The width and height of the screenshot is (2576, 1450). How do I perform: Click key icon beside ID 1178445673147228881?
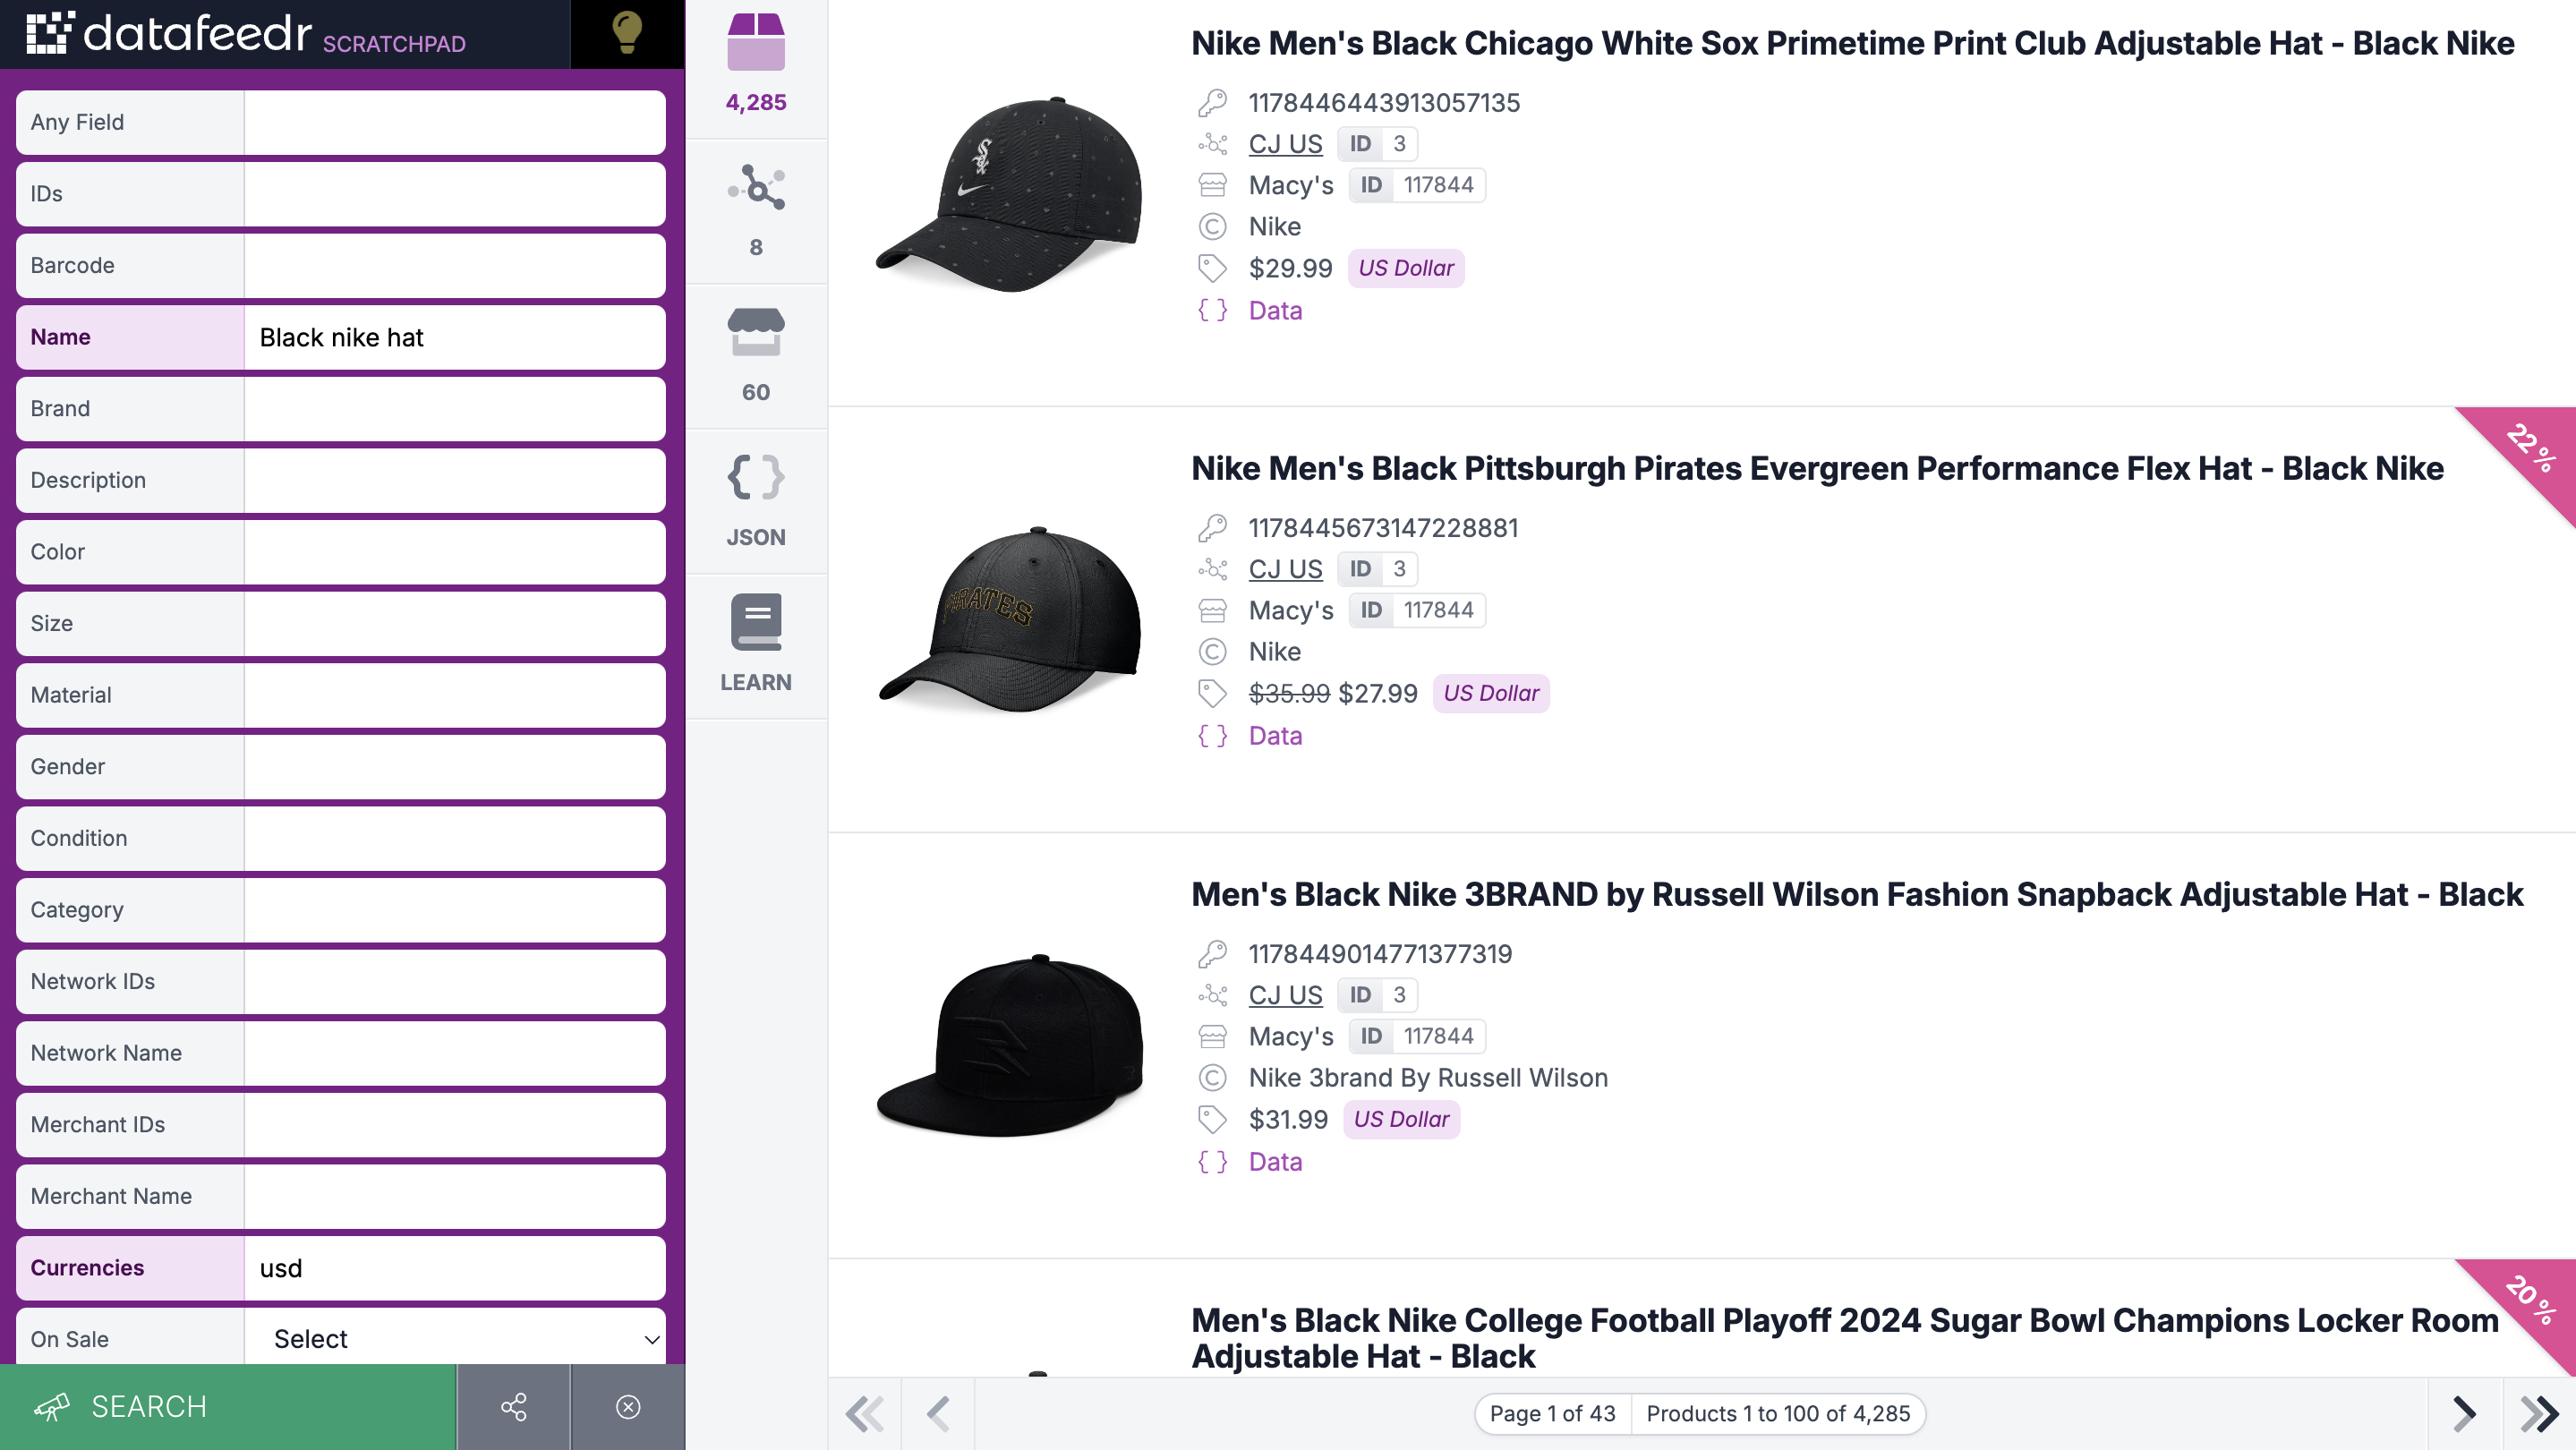click(1212, 528)
